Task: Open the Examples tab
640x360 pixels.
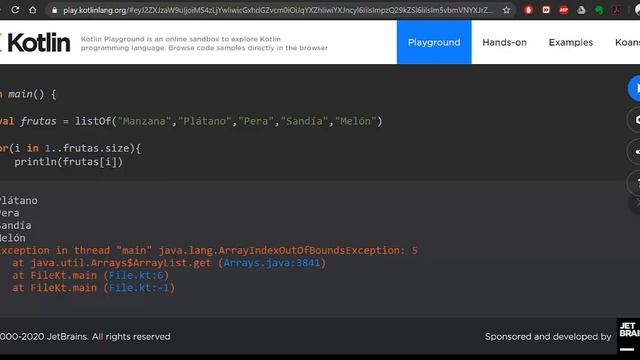Action: 571,42
